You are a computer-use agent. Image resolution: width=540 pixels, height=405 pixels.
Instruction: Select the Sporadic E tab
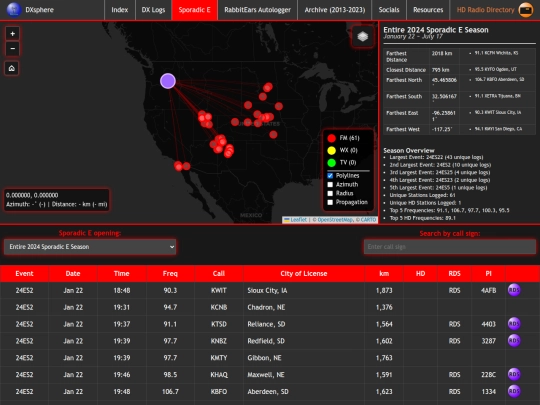pos(195,10)
